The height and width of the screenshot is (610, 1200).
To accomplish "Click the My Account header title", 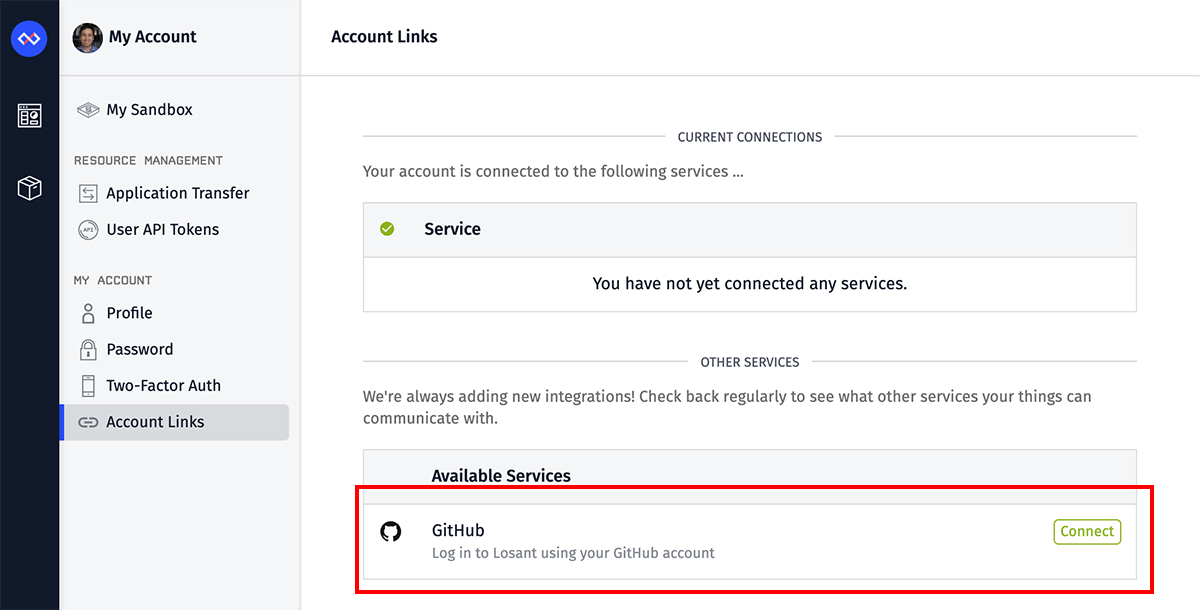I will pyautogui.click(x=152, y=37).
